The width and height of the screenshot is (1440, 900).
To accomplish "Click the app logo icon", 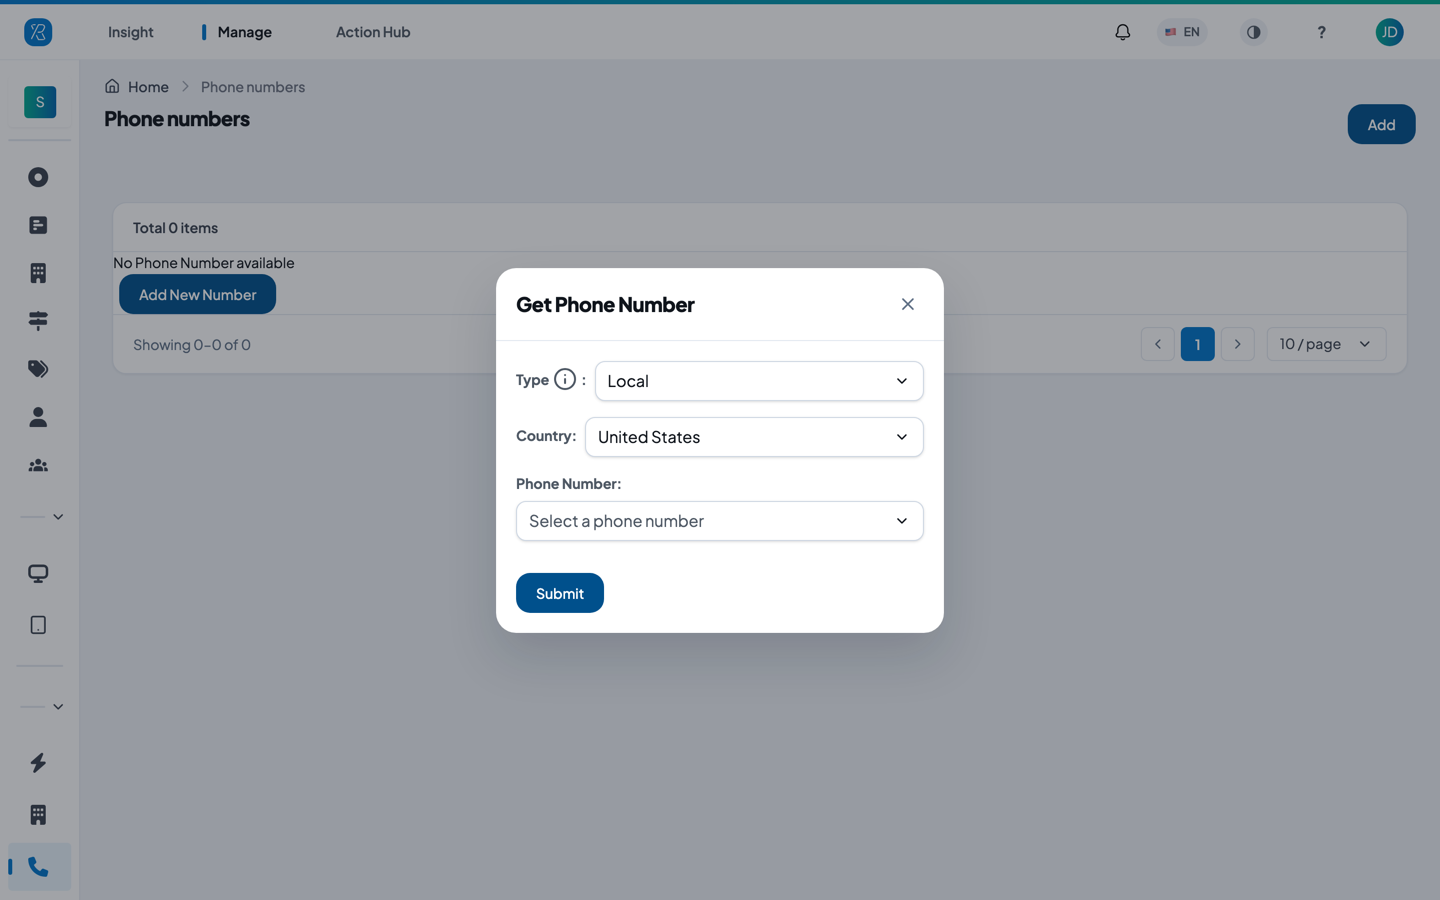I will tap(38, 32).
